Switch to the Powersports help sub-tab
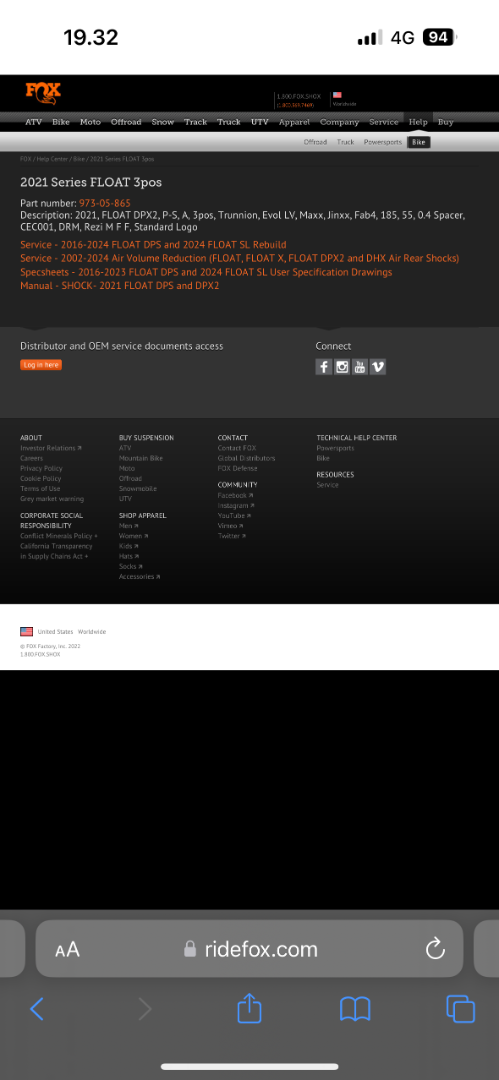The height and width of the screenshot is (1080, 499). click(383, 142)
